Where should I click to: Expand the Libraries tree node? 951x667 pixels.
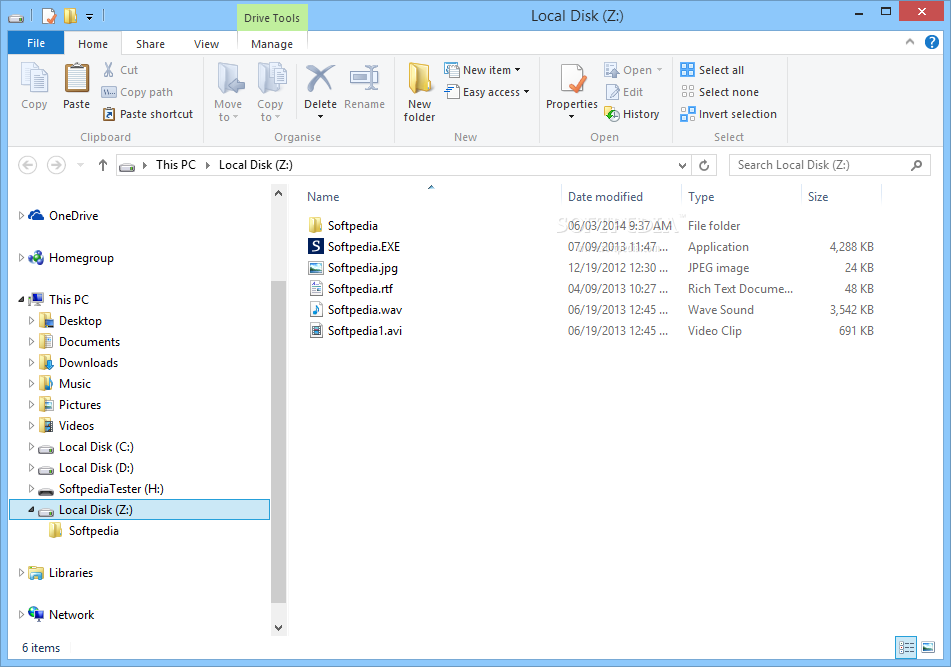(21, 572)
